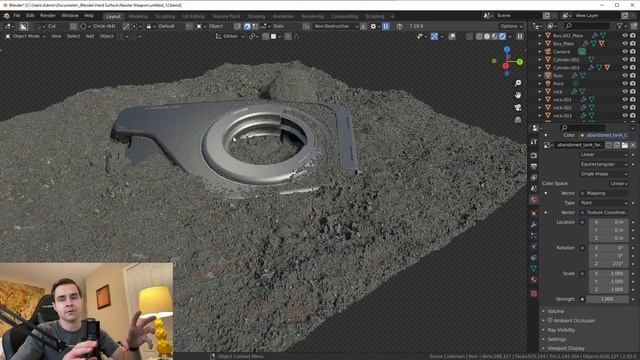Expand the rock.002 tree item

[x=540, y=107]
